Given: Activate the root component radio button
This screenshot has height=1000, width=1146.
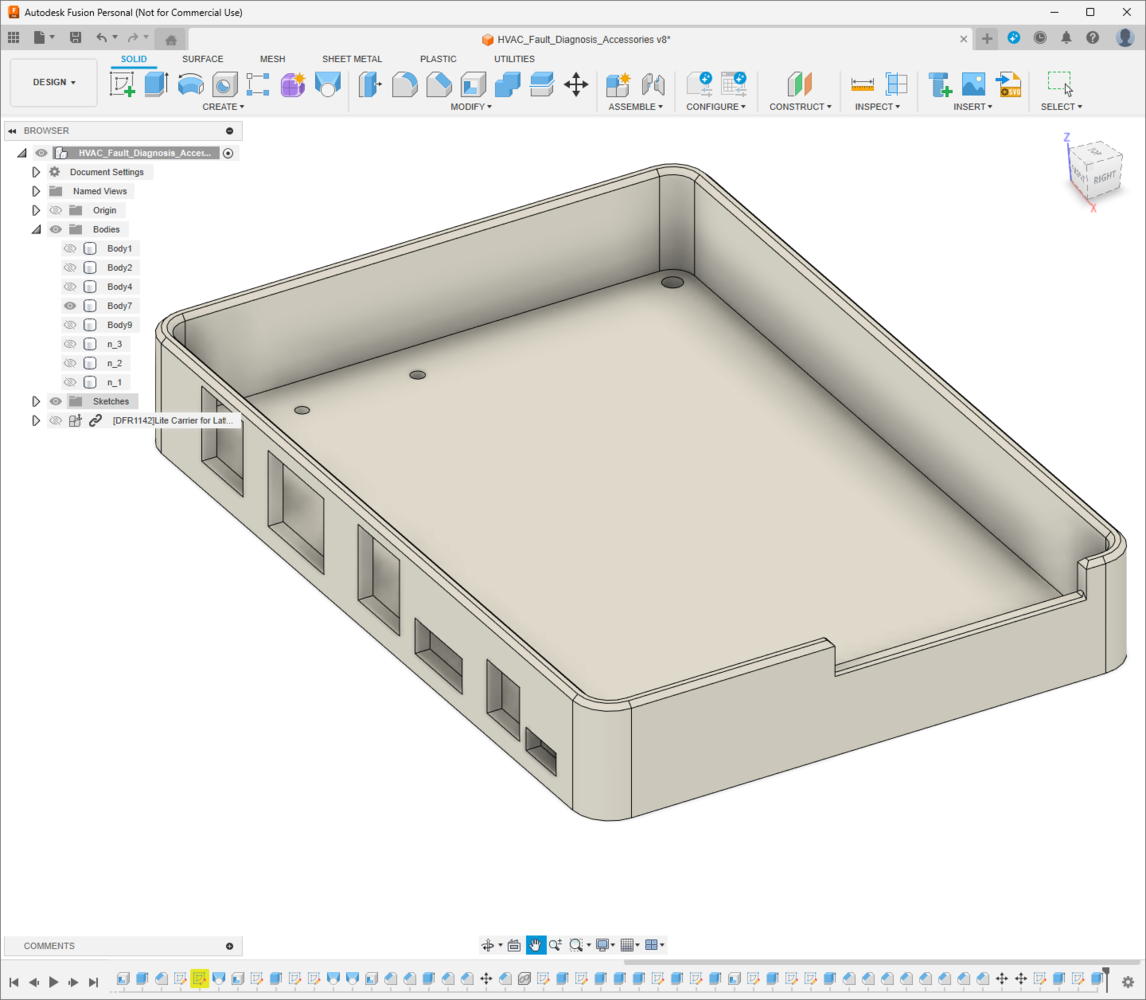Looking at the screenshot, I should pos(228,153).
